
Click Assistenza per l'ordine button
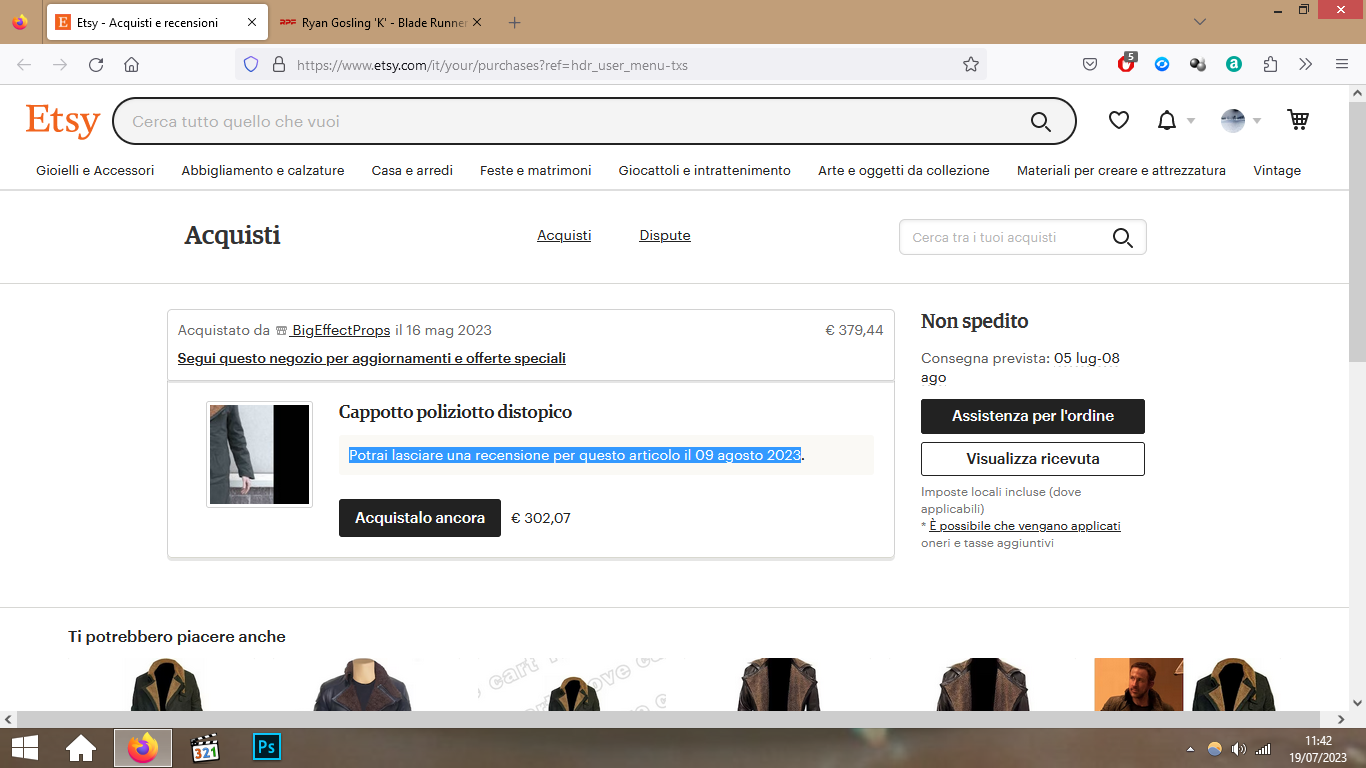click(x=1033, y=416)
